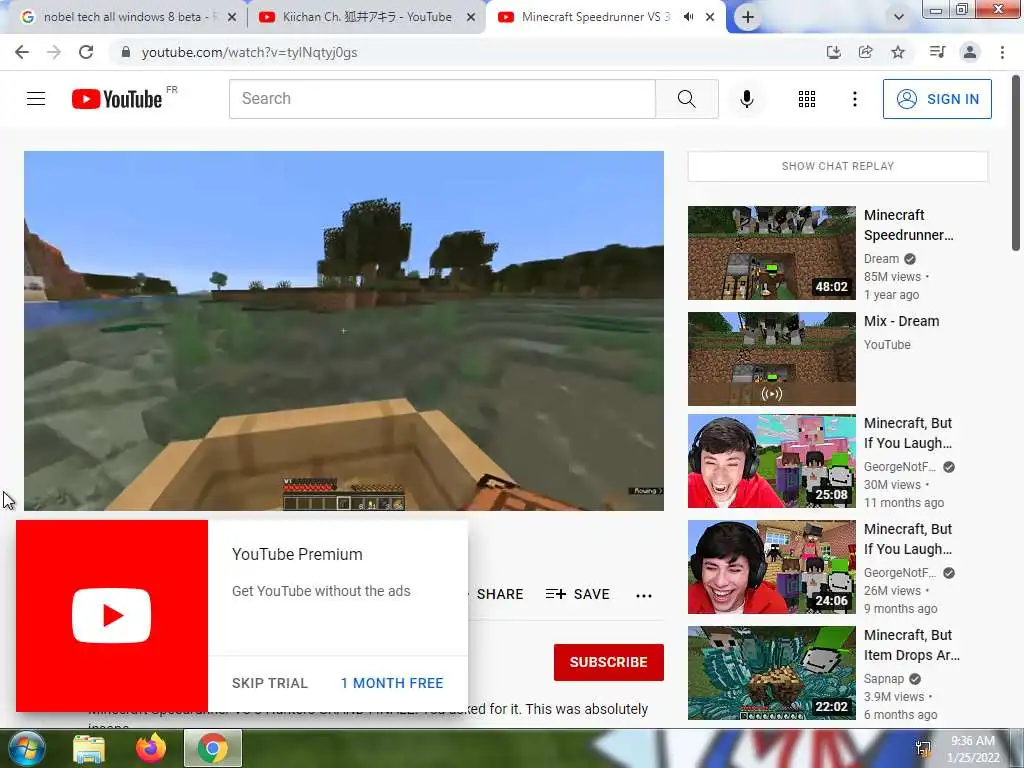
Task: Open the Mix - Dream playlist thumbnail
Action: coord(771,359)
